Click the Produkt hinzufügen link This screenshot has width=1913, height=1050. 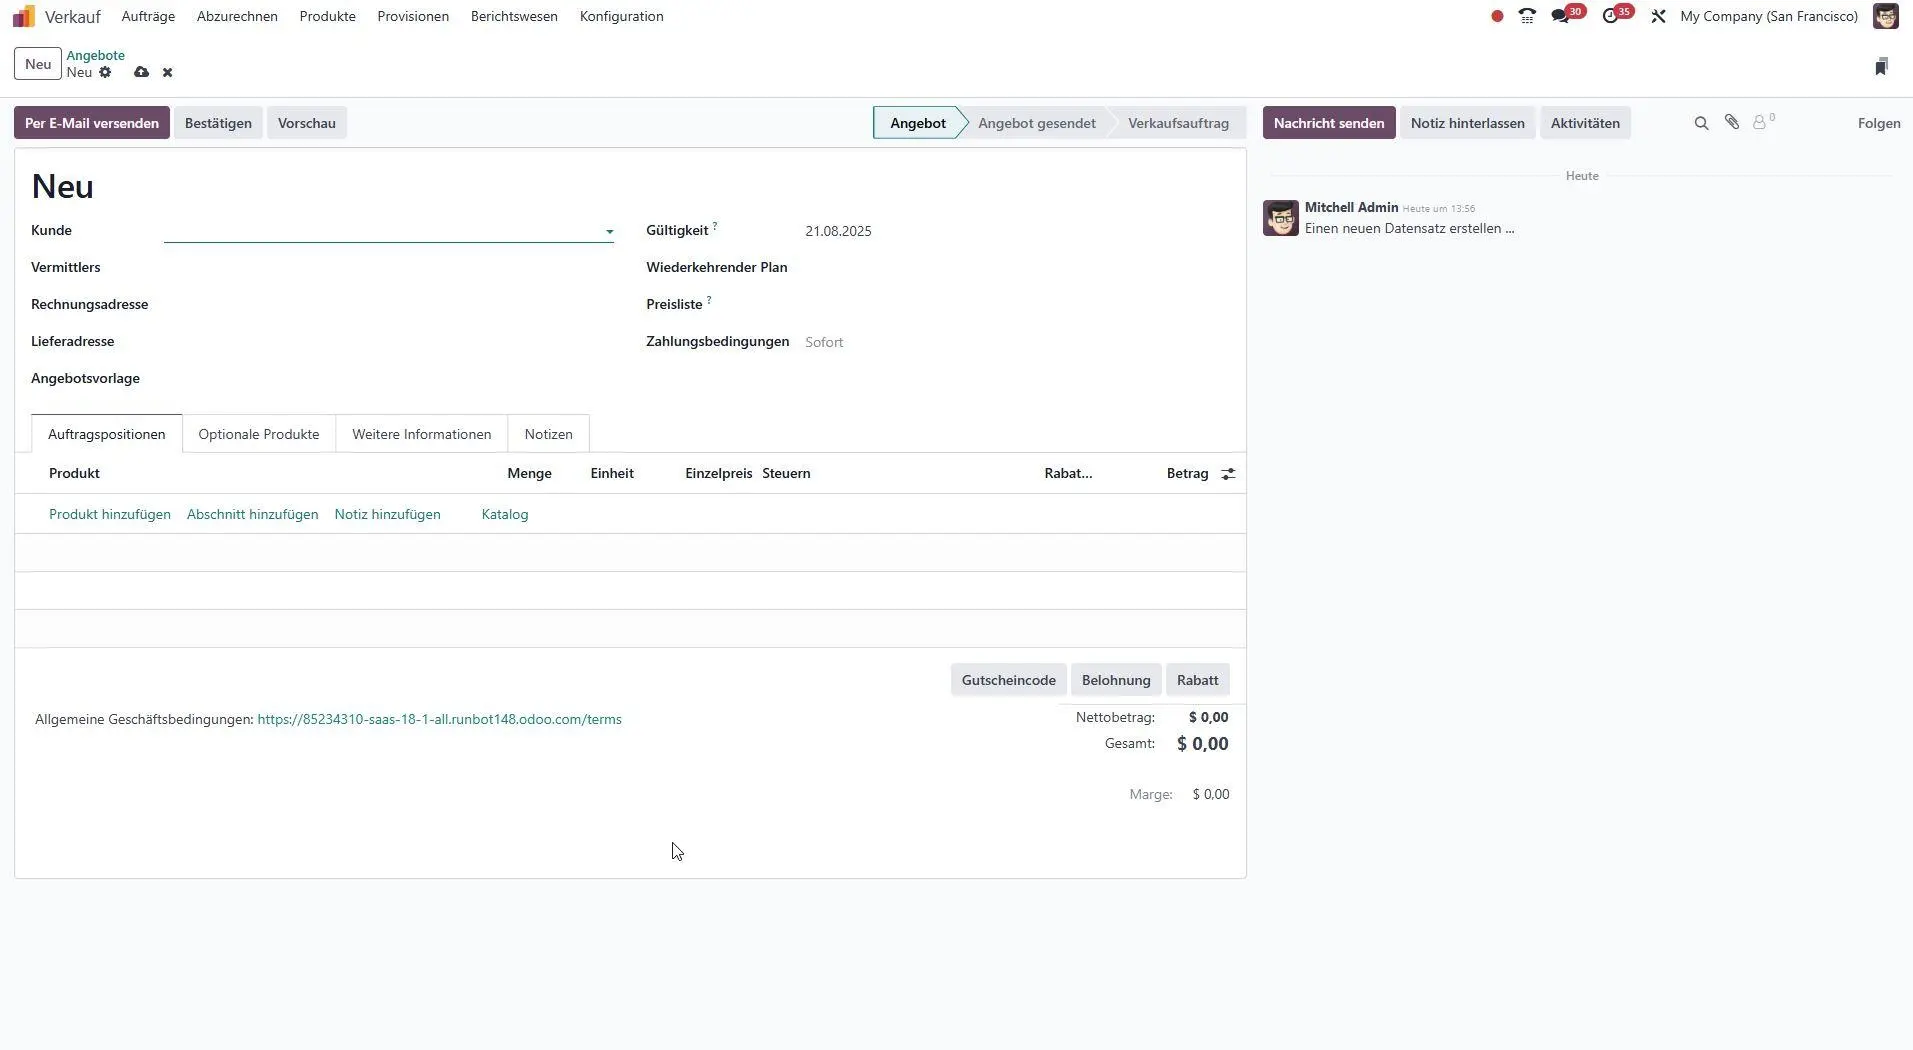tap(110, 514)
